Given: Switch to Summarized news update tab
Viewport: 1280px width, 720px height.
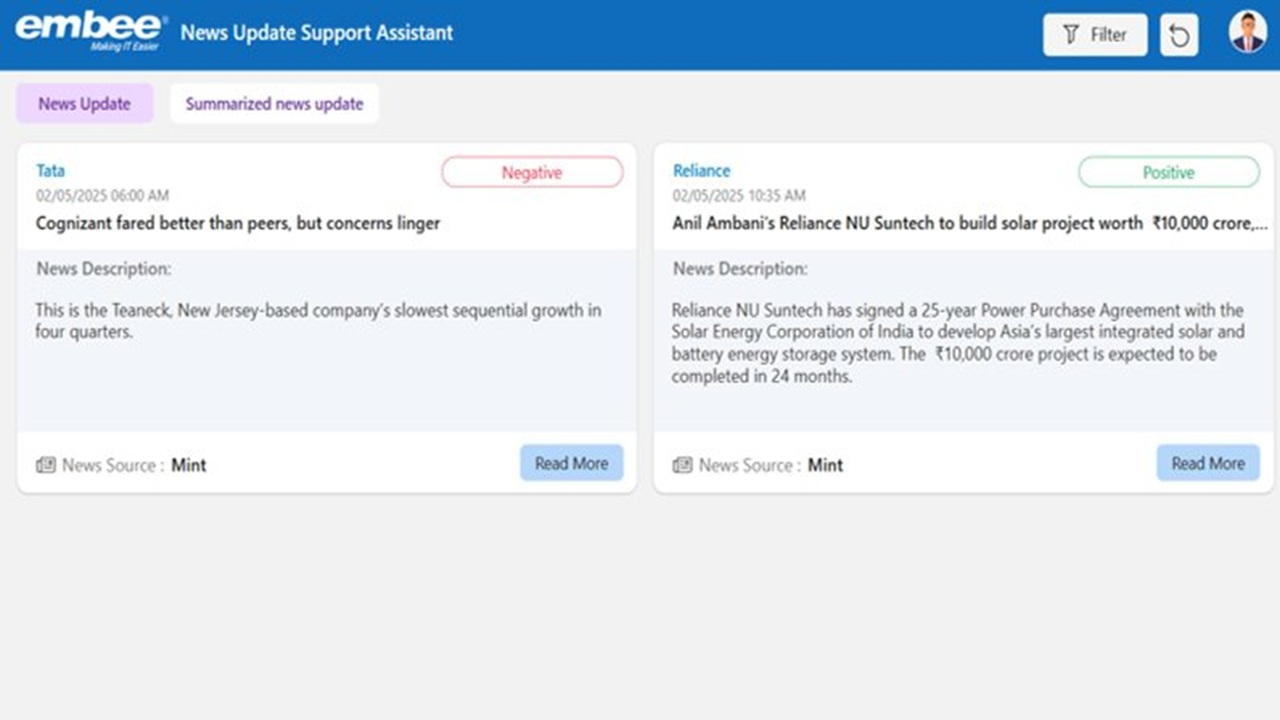Looking at the screenshot, I should pos(274,103).
